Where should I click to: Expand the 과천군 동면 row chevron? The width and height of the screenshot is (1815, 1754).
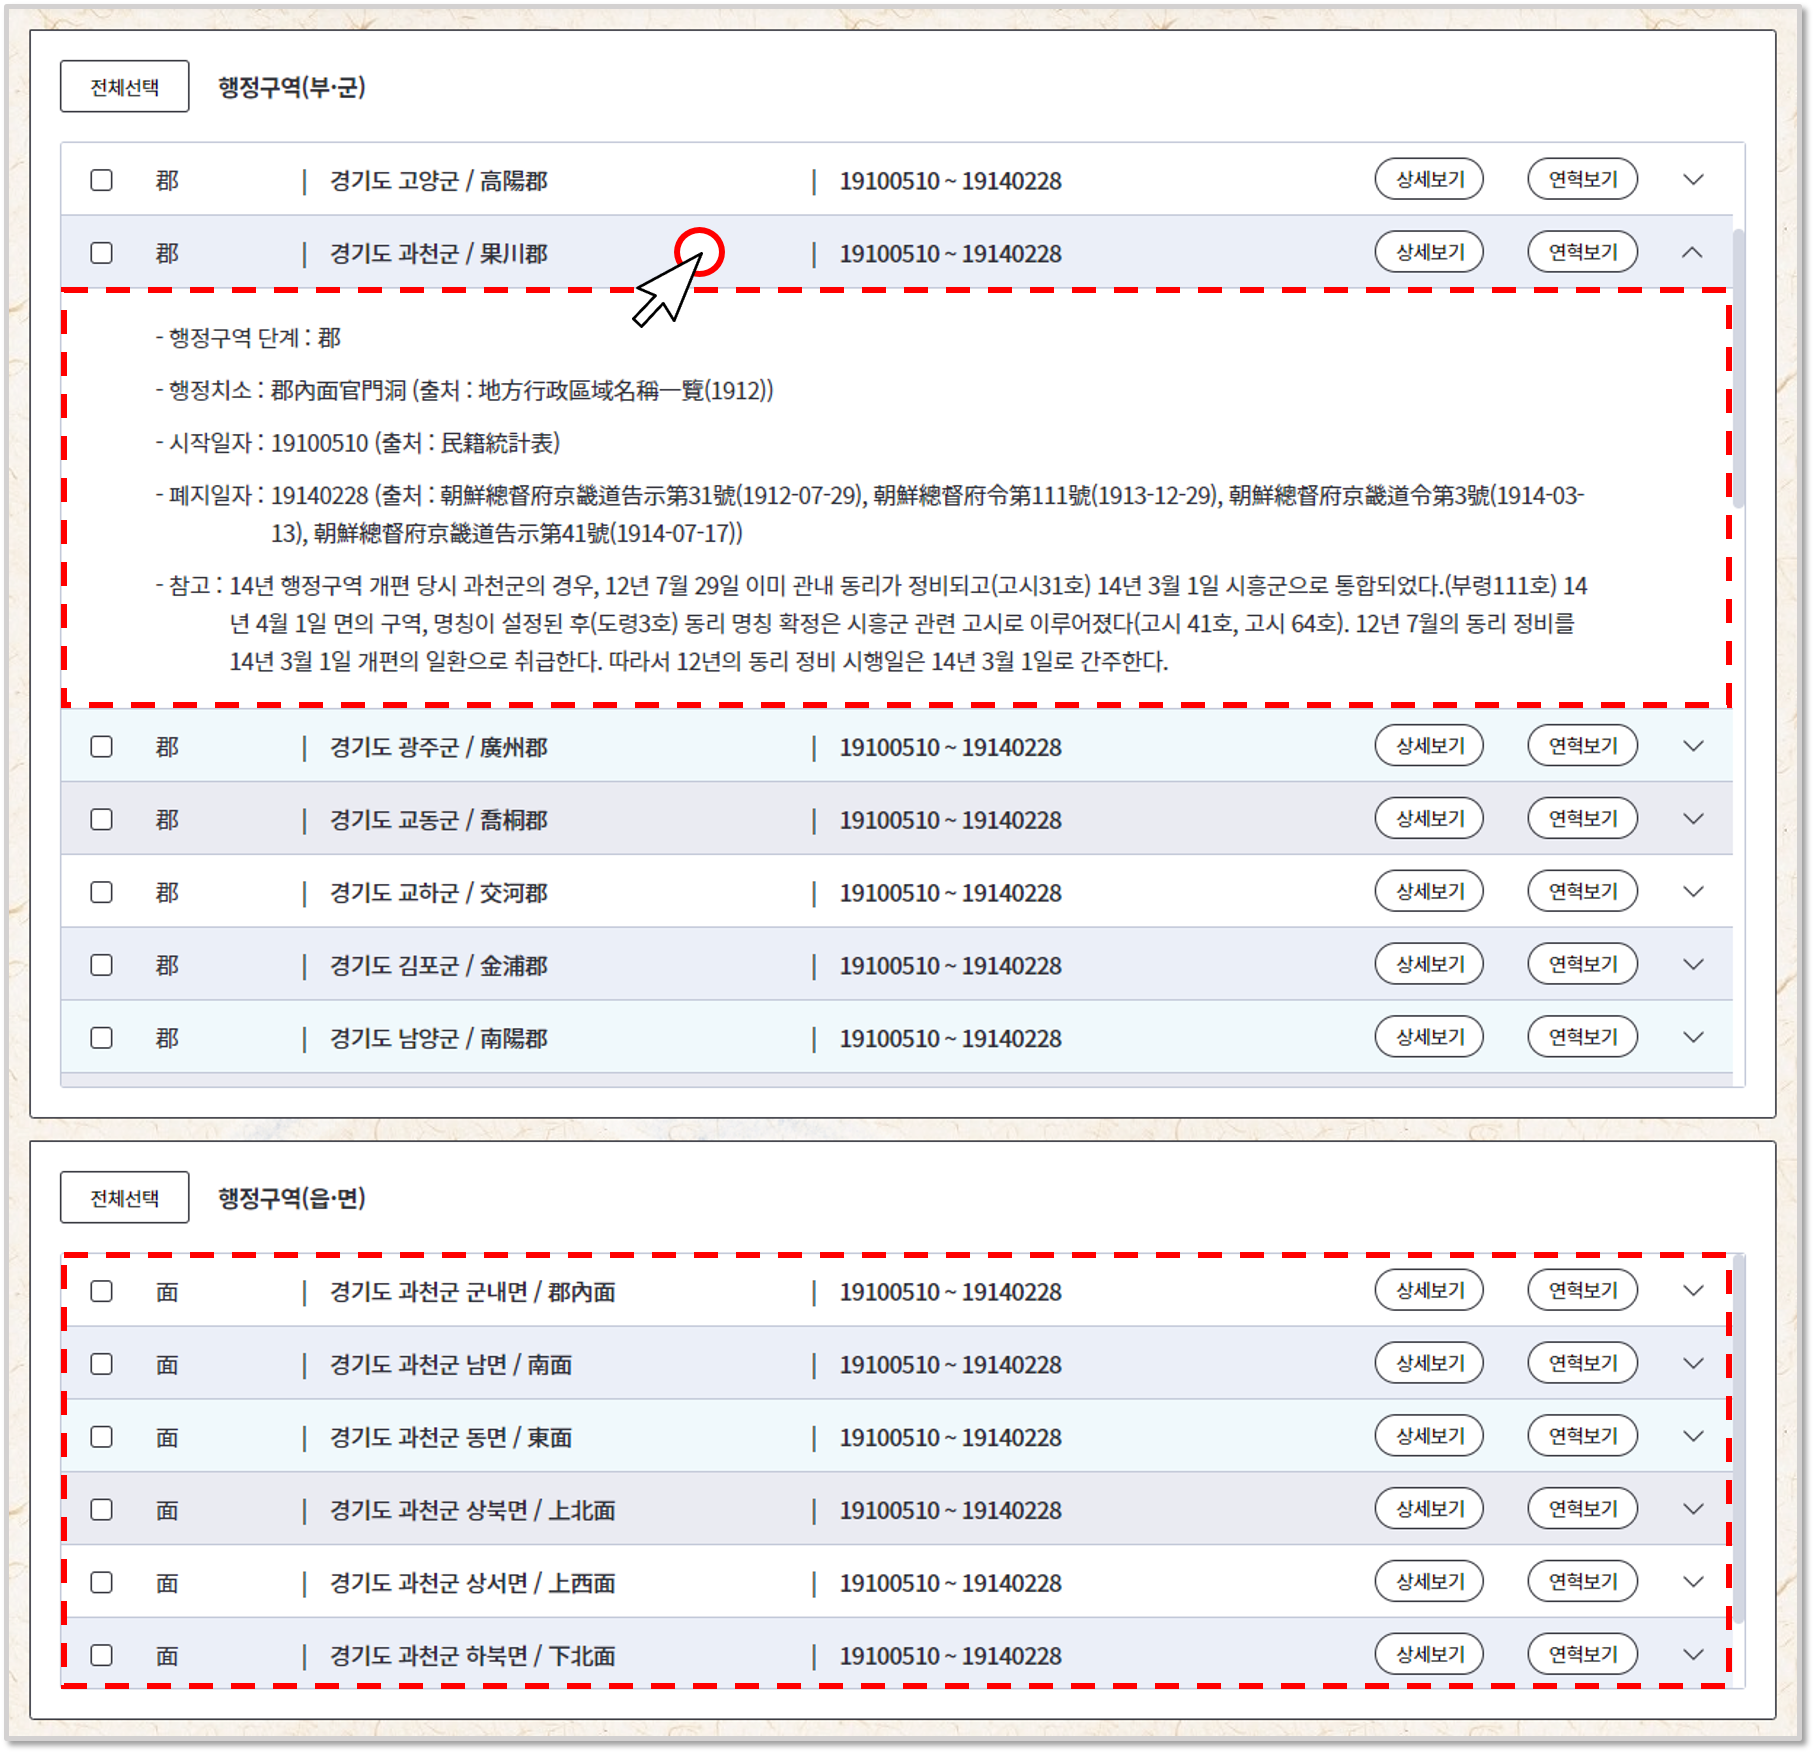tap(1693, 1437)
